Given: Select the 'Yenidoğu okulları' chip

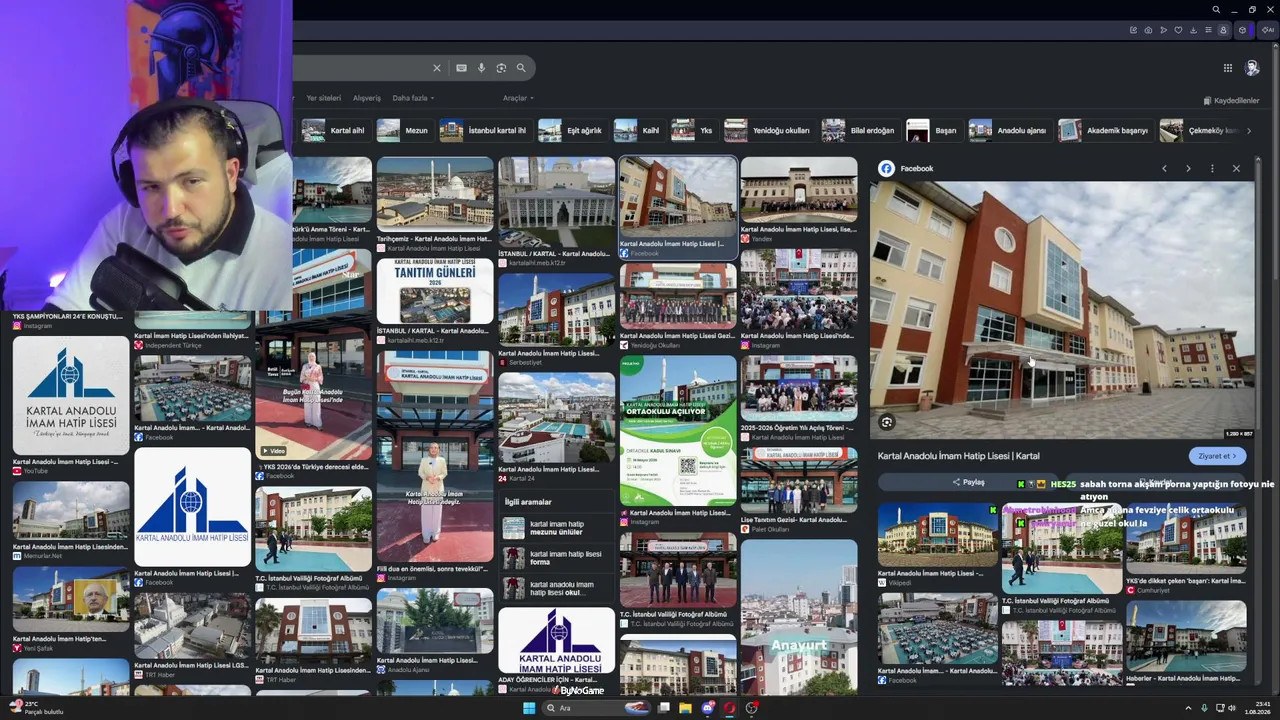Looking at the screenshot, I should coord(768,131).
